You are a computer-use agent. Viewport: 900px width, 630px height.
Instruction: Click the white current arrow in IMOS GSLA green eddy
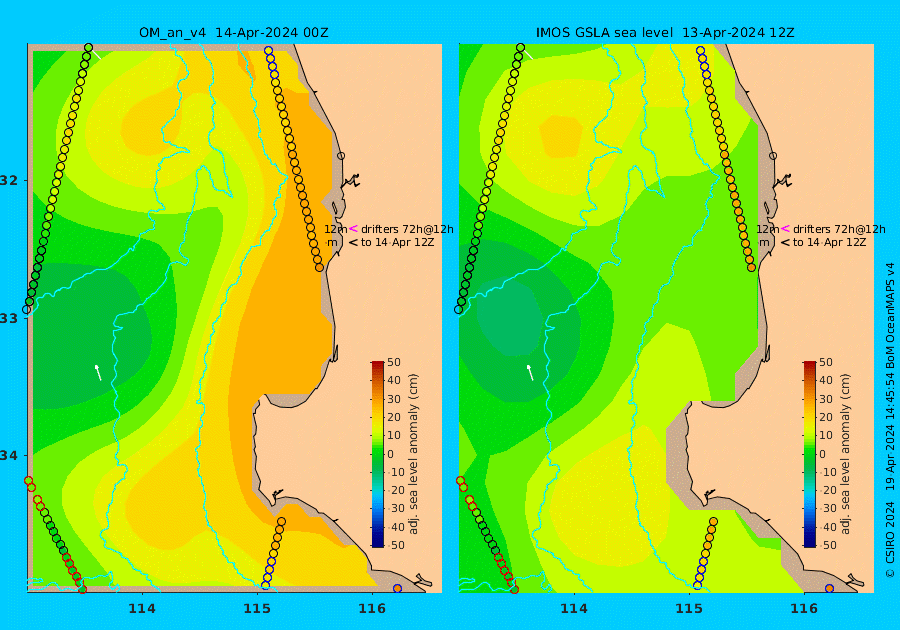point(530,372)
